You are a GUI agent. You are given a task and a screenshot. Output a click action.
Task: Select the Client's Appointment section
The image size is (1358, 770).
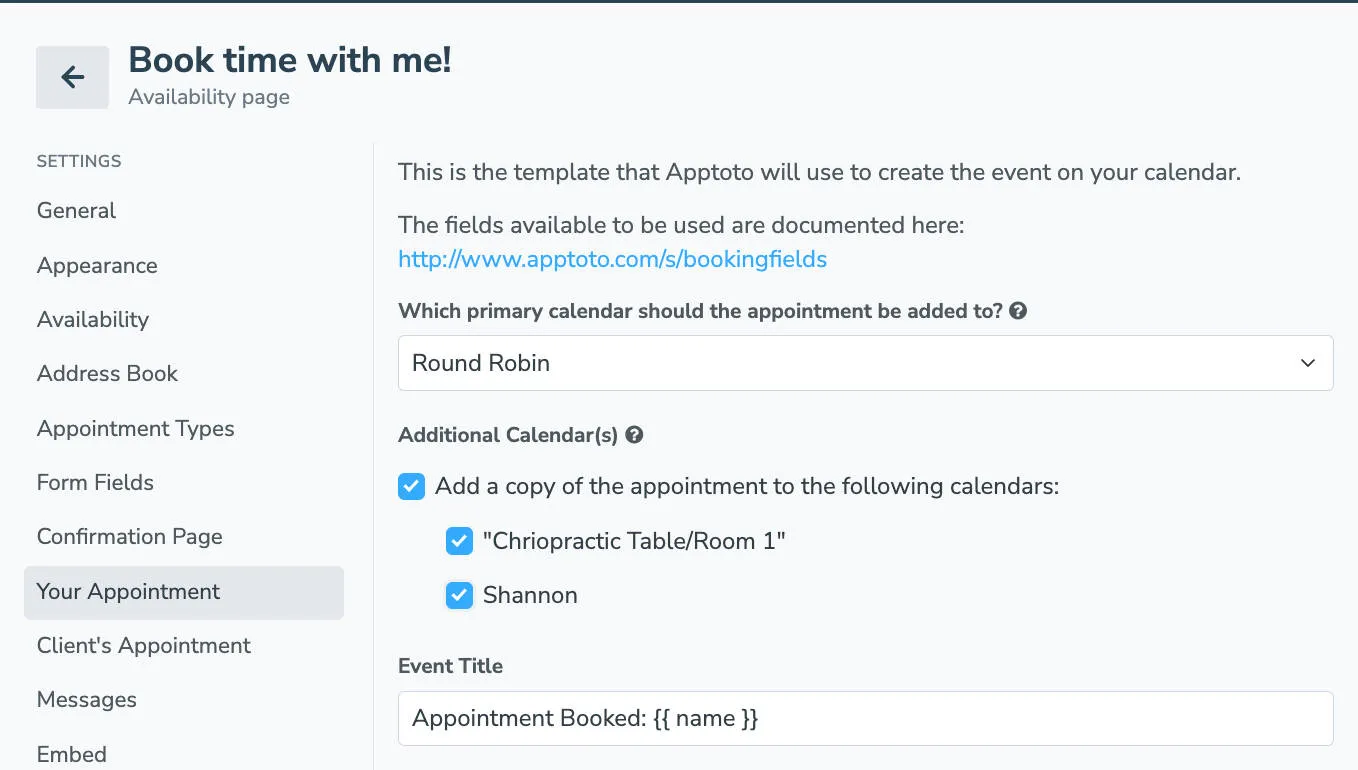pos(143,645)
